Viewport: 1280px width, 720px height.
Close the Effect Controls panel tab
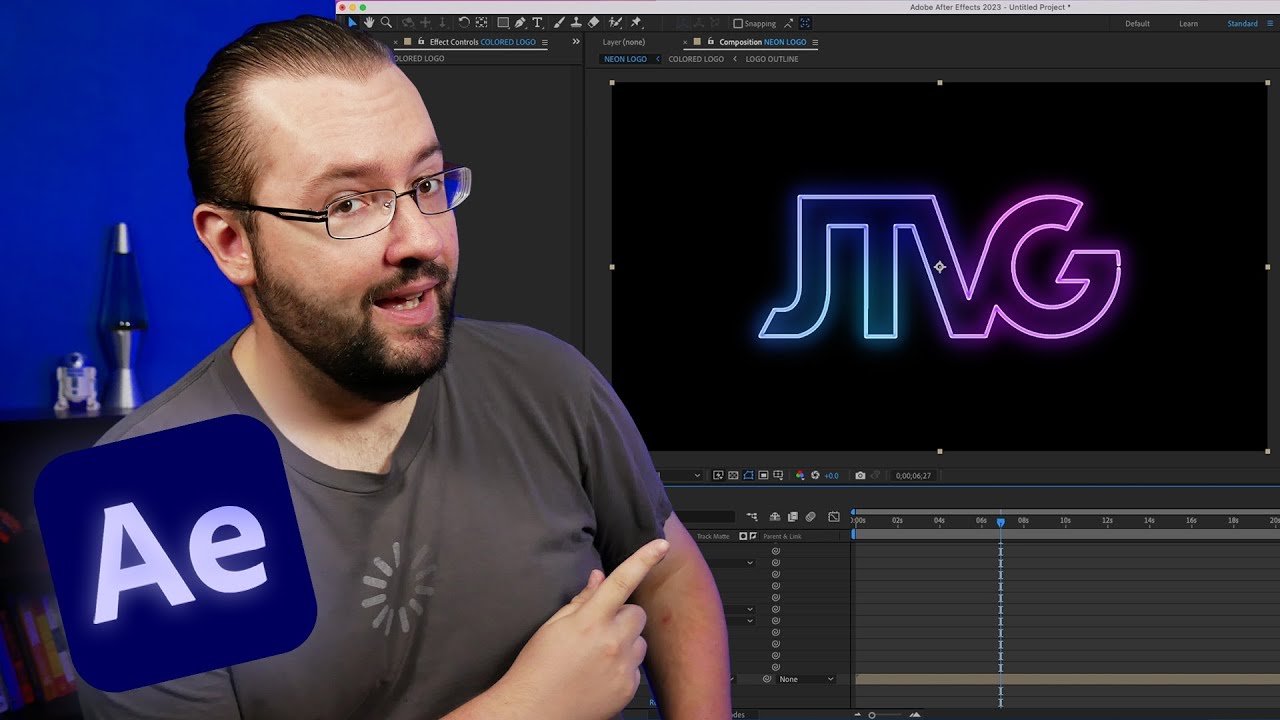point(396,42)
